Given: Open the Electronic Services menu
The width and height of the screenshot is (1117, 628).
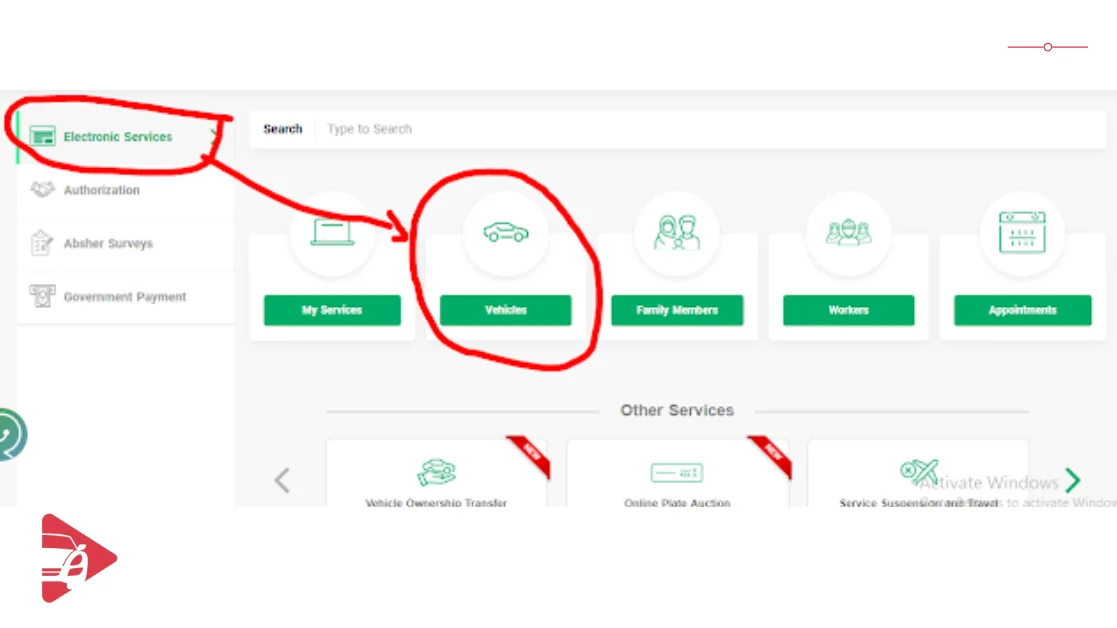Looking at the screenshot, I should [117, 137].
